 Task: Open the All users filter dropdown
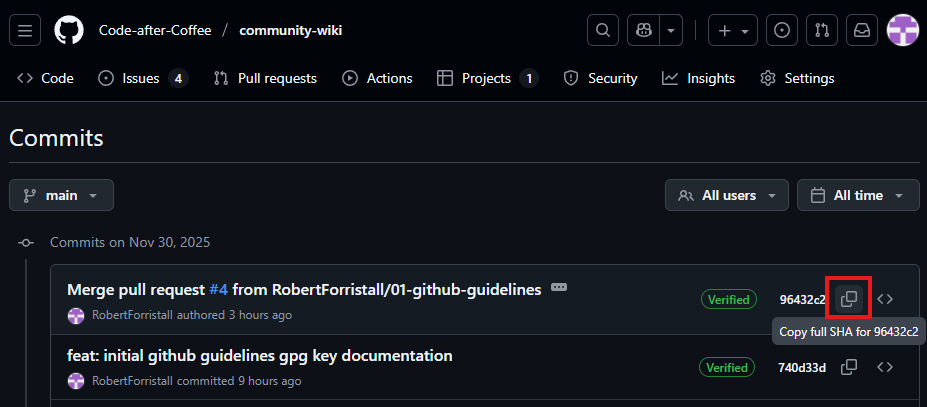tap(727, 195)
